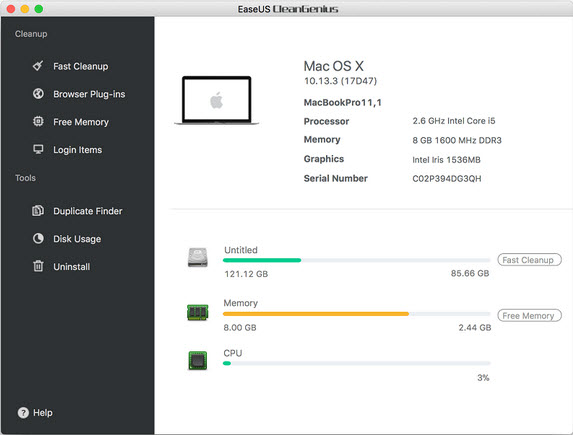Show the Disk Usage tool

click(x=77, y=239)
